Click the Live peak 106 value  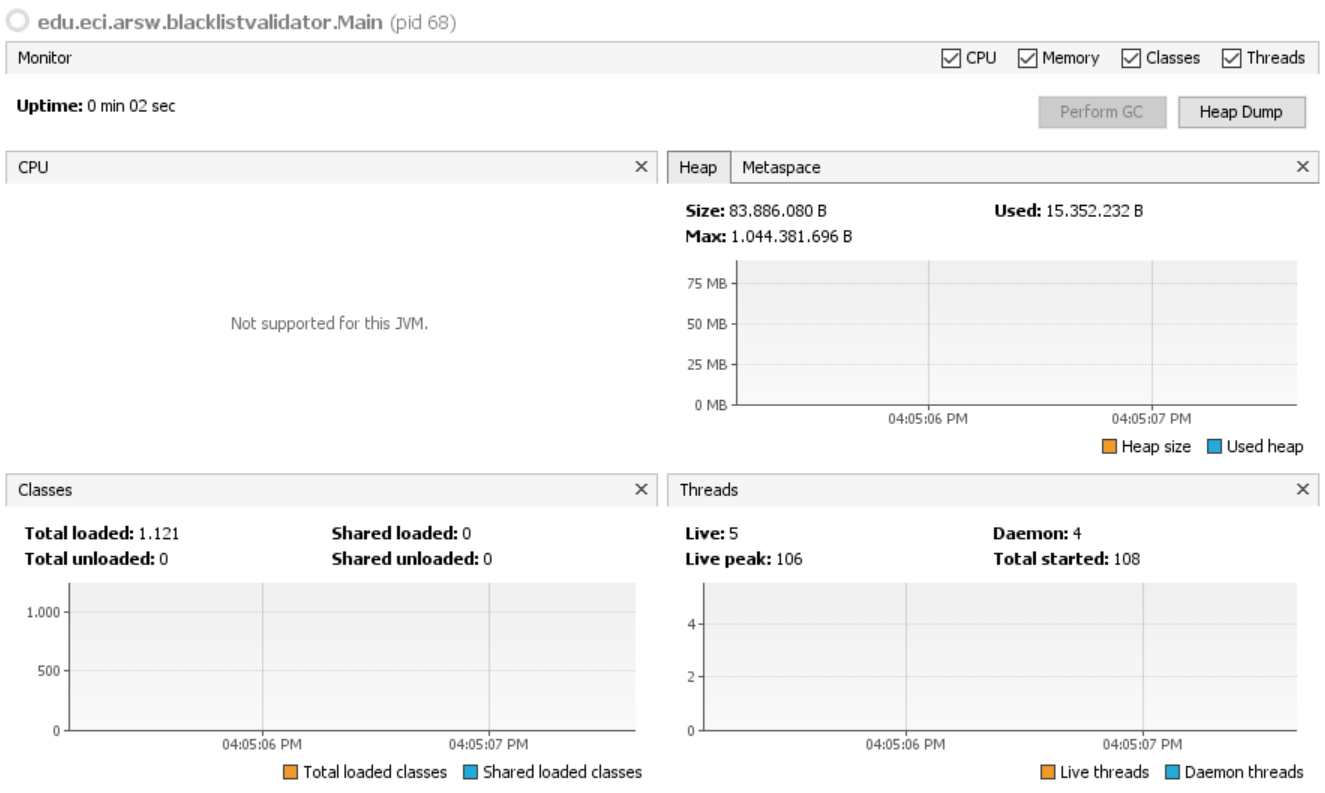pyautogui.click(x=790, y=559)
